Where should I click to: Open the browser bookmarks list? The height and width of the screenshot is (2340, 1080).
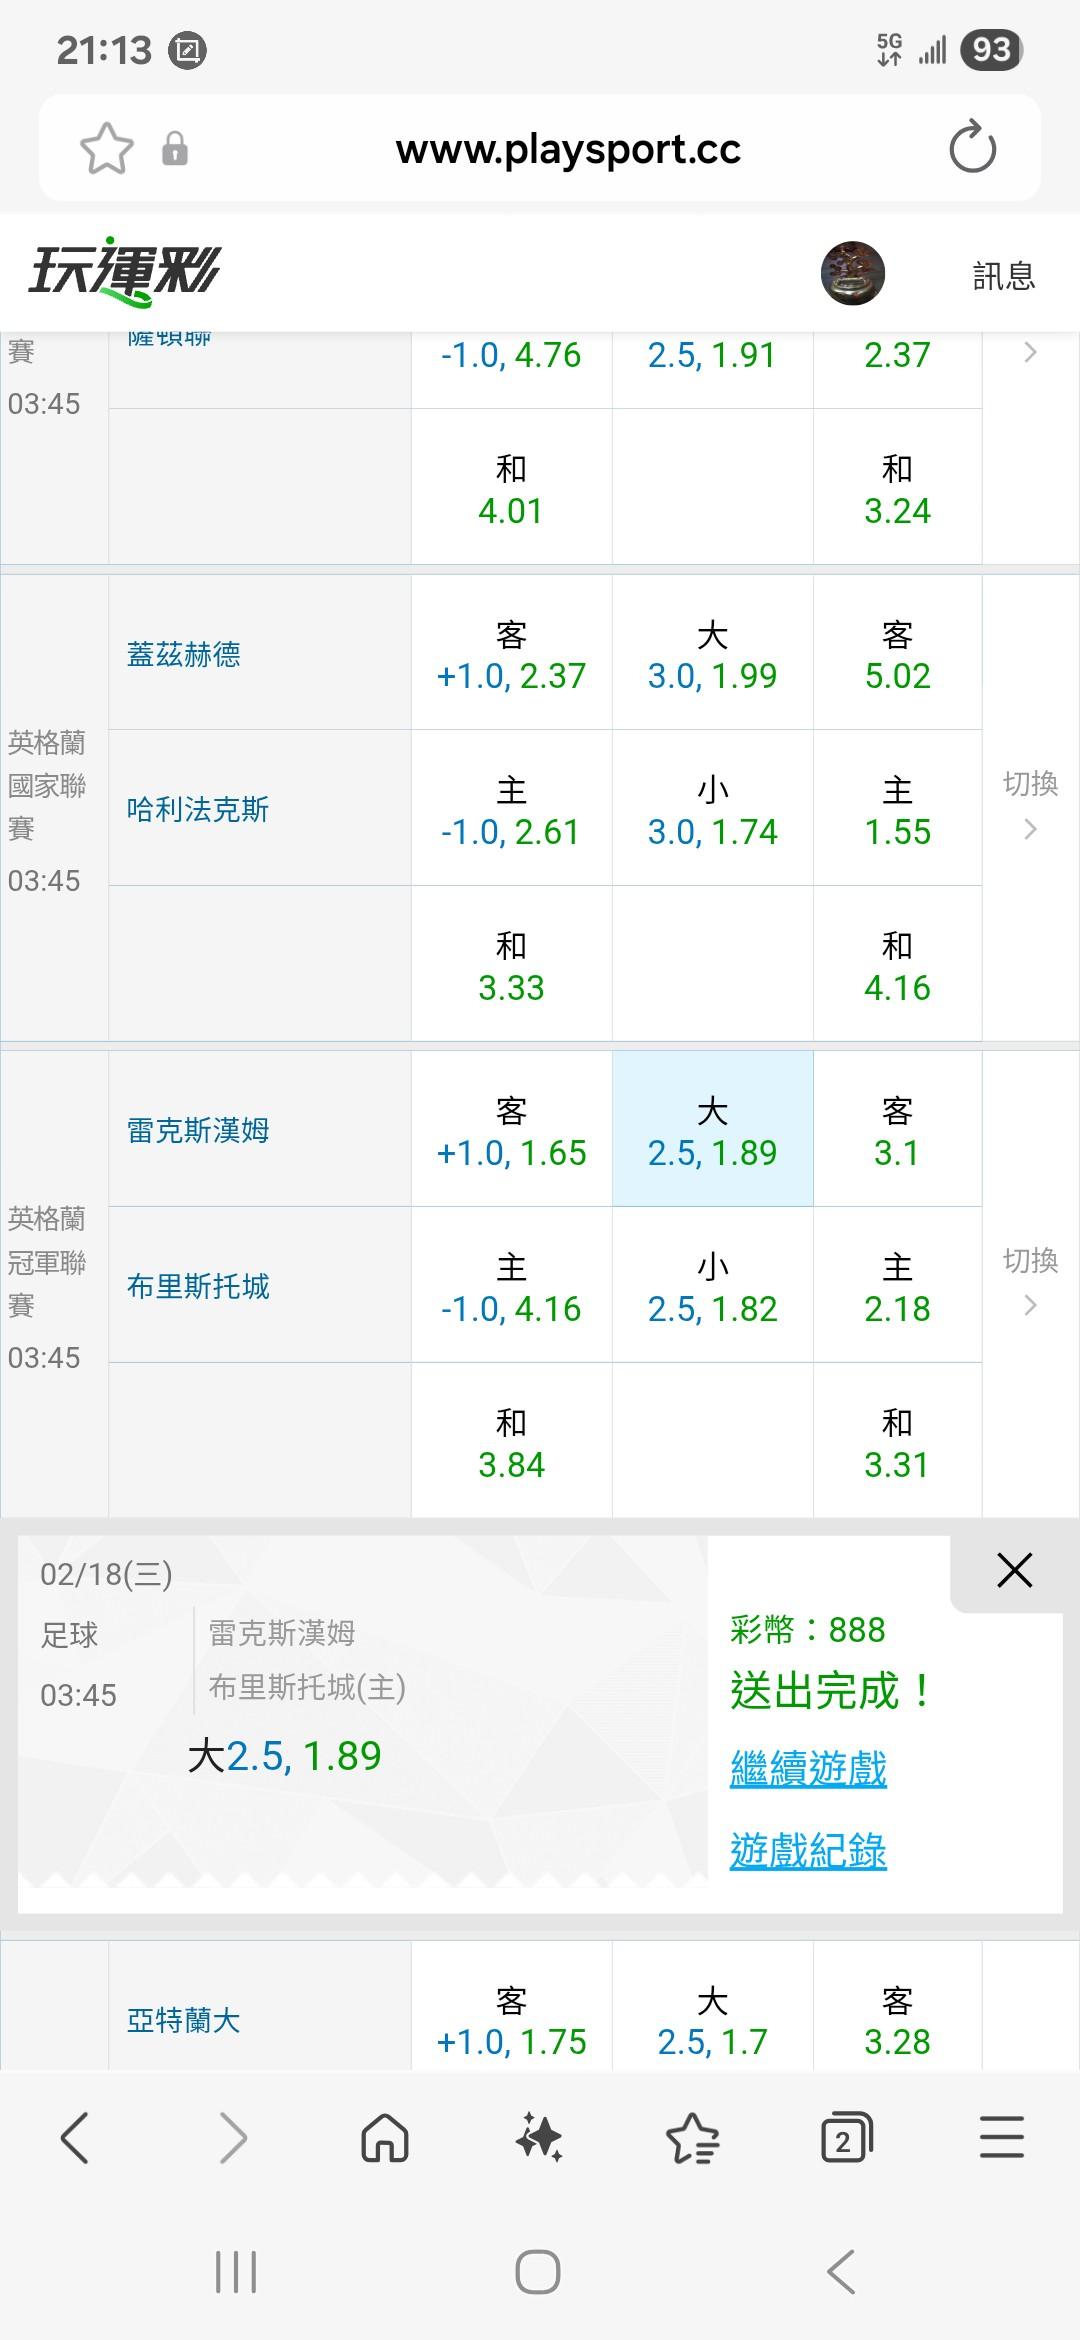click(x=692, y=2138)
